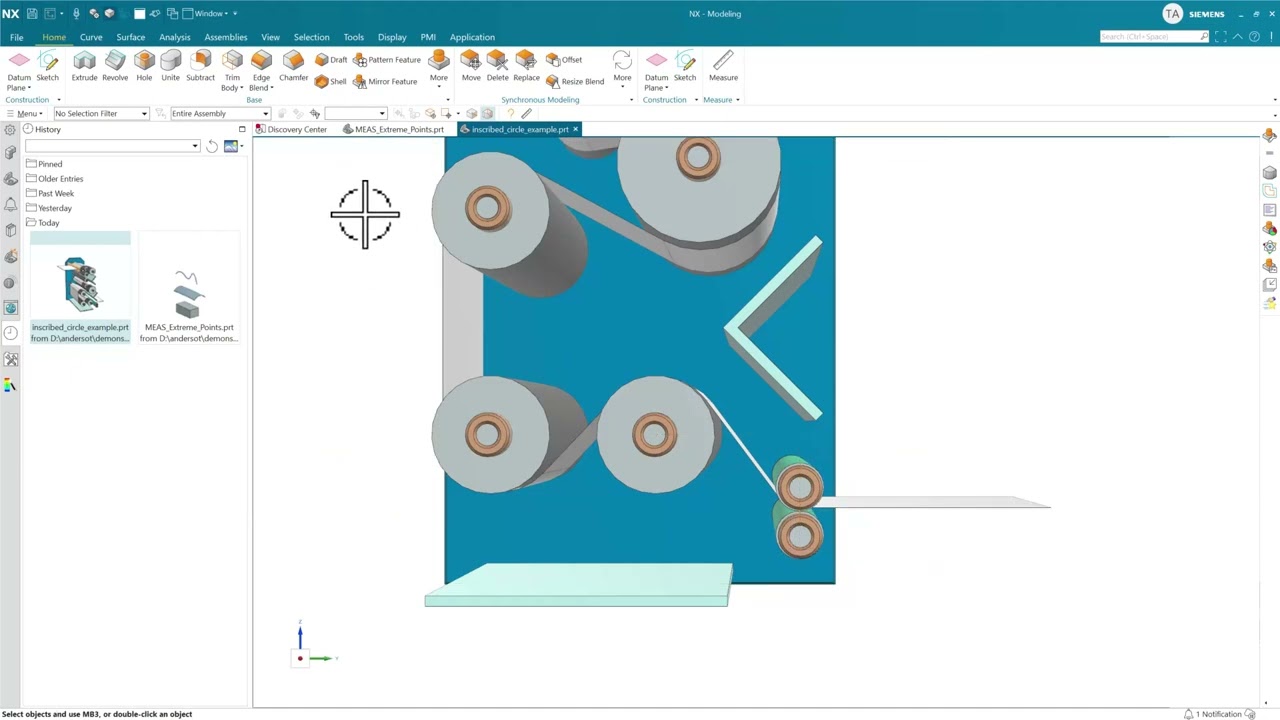Image resolution: width=1280 pixels, height=720 pixels.
Task: Open the File menu
Action: (x=16, y=37)
